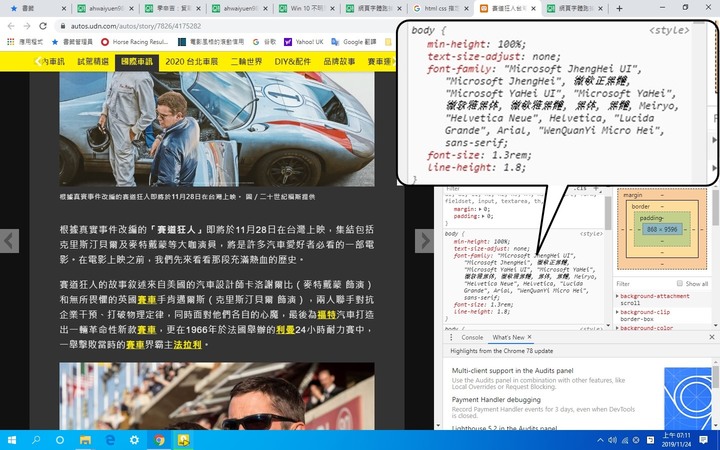Viewport: 720px width, 450px height.
Task: Close the What's New drawer tab
Action: tap(529, 337)
